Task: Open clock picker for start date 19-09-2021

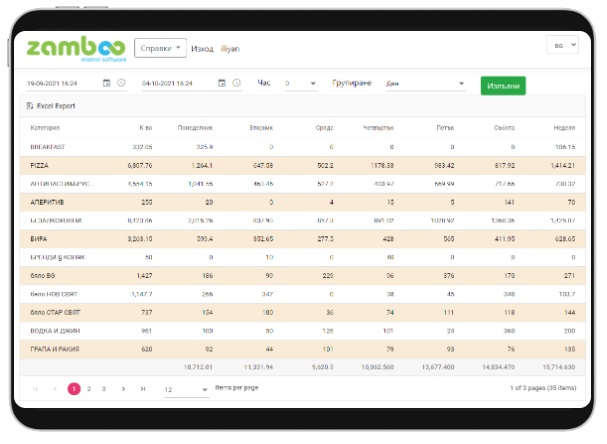Action: coord(121,83)
